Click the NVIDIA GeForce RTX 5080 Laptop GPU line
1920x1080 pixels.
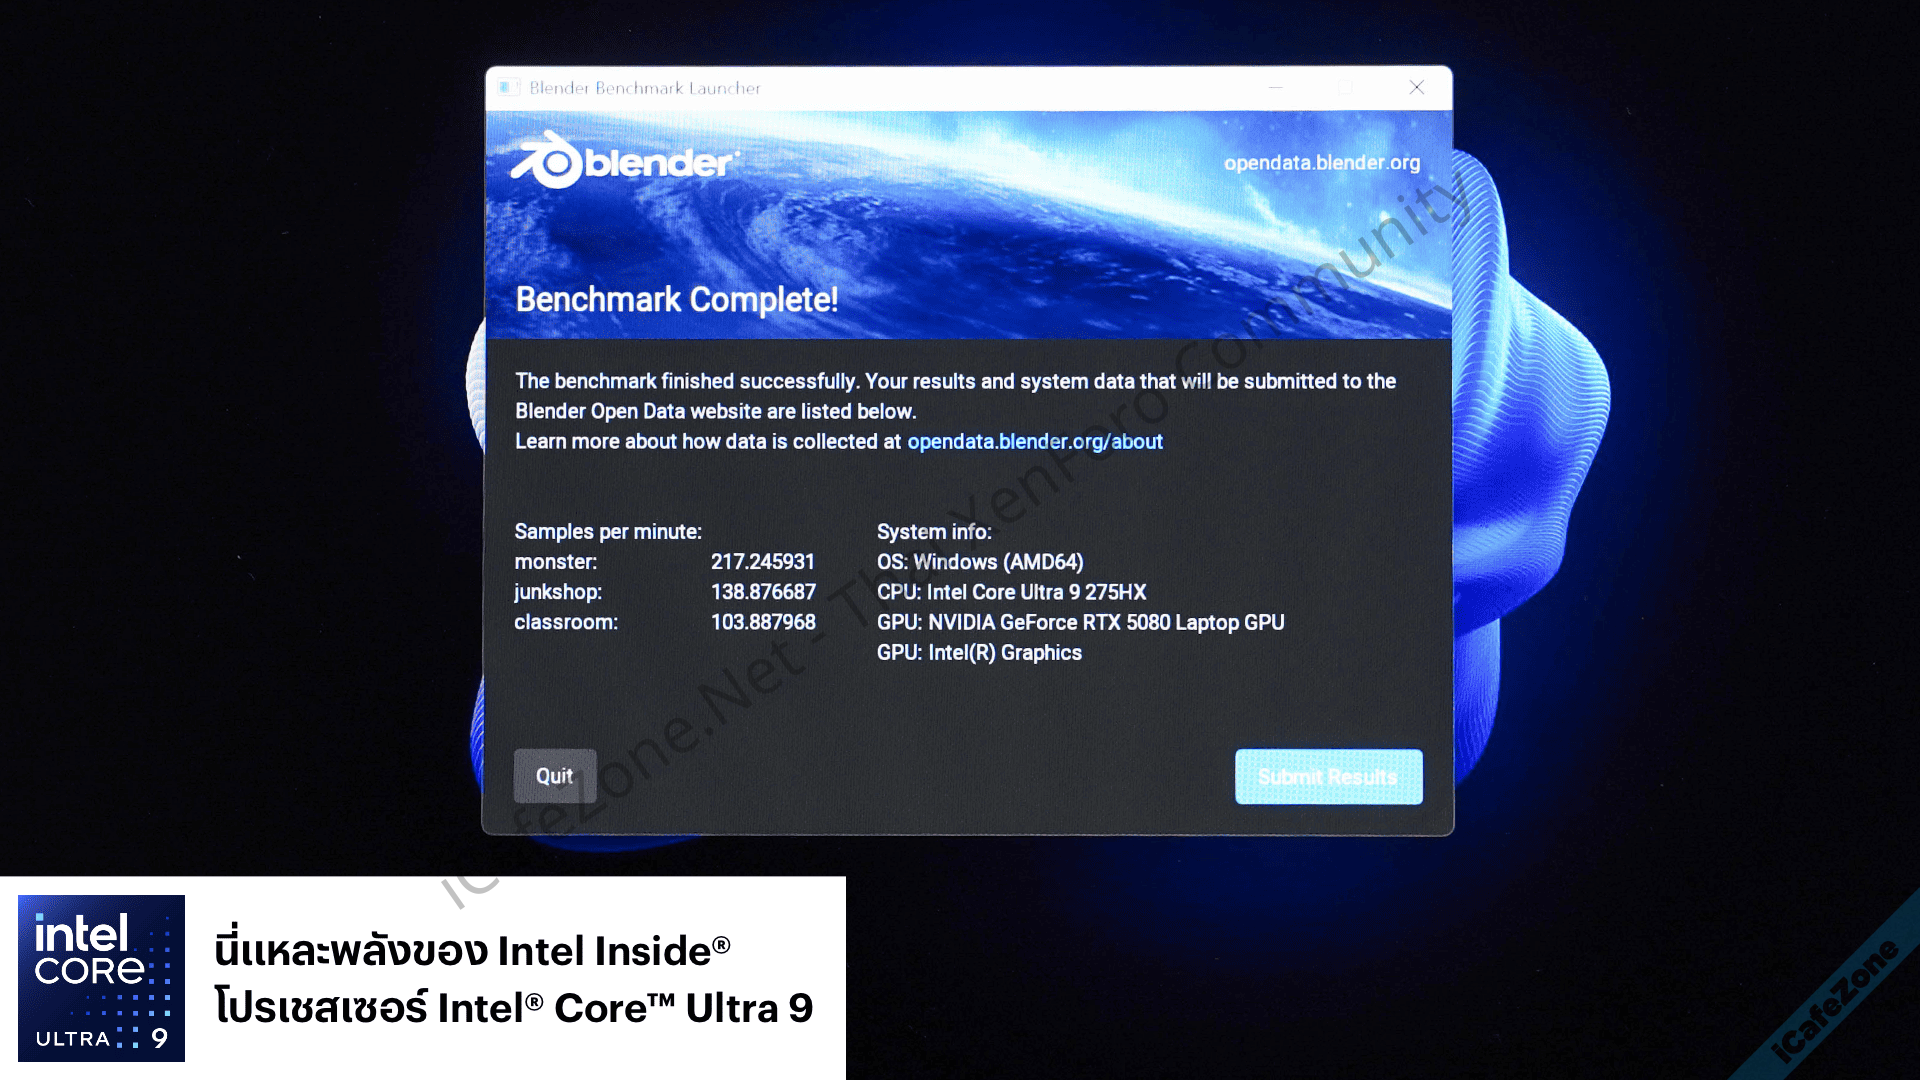tap(1080, 622)
